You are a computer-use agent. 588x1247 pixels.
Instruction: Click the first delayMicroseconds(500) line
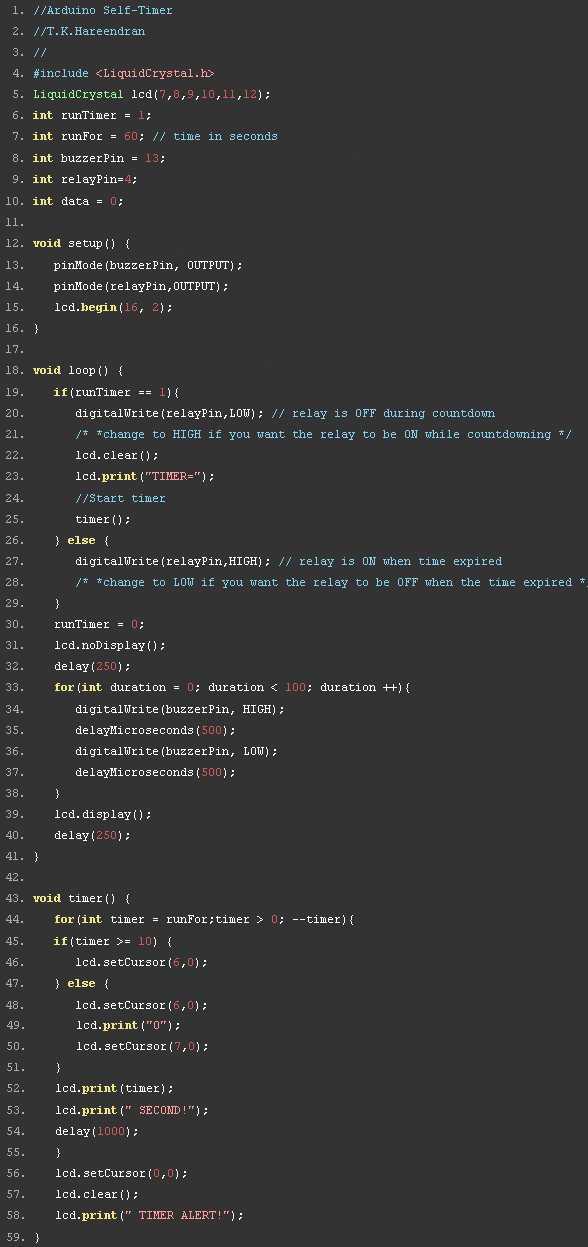click(155, 730)
